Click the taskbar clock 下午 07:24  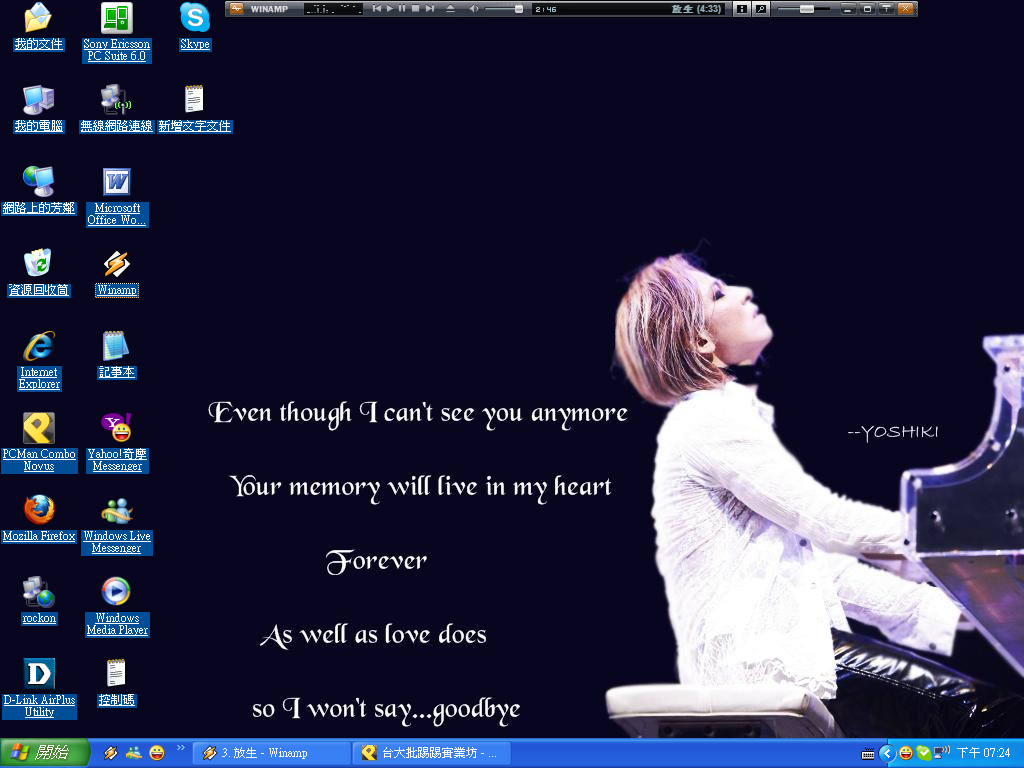[x=983, y=753]
